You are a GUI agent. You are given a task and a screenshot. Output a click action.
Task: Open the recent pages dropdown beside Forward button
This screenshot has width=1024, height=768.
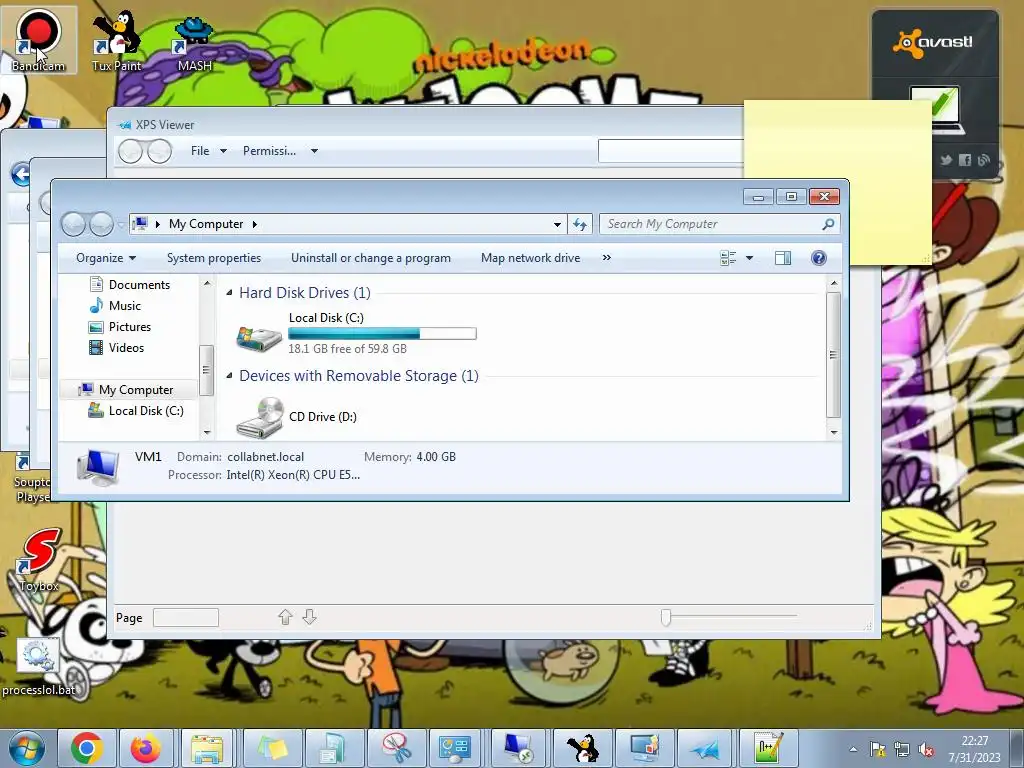pos(121,225)
